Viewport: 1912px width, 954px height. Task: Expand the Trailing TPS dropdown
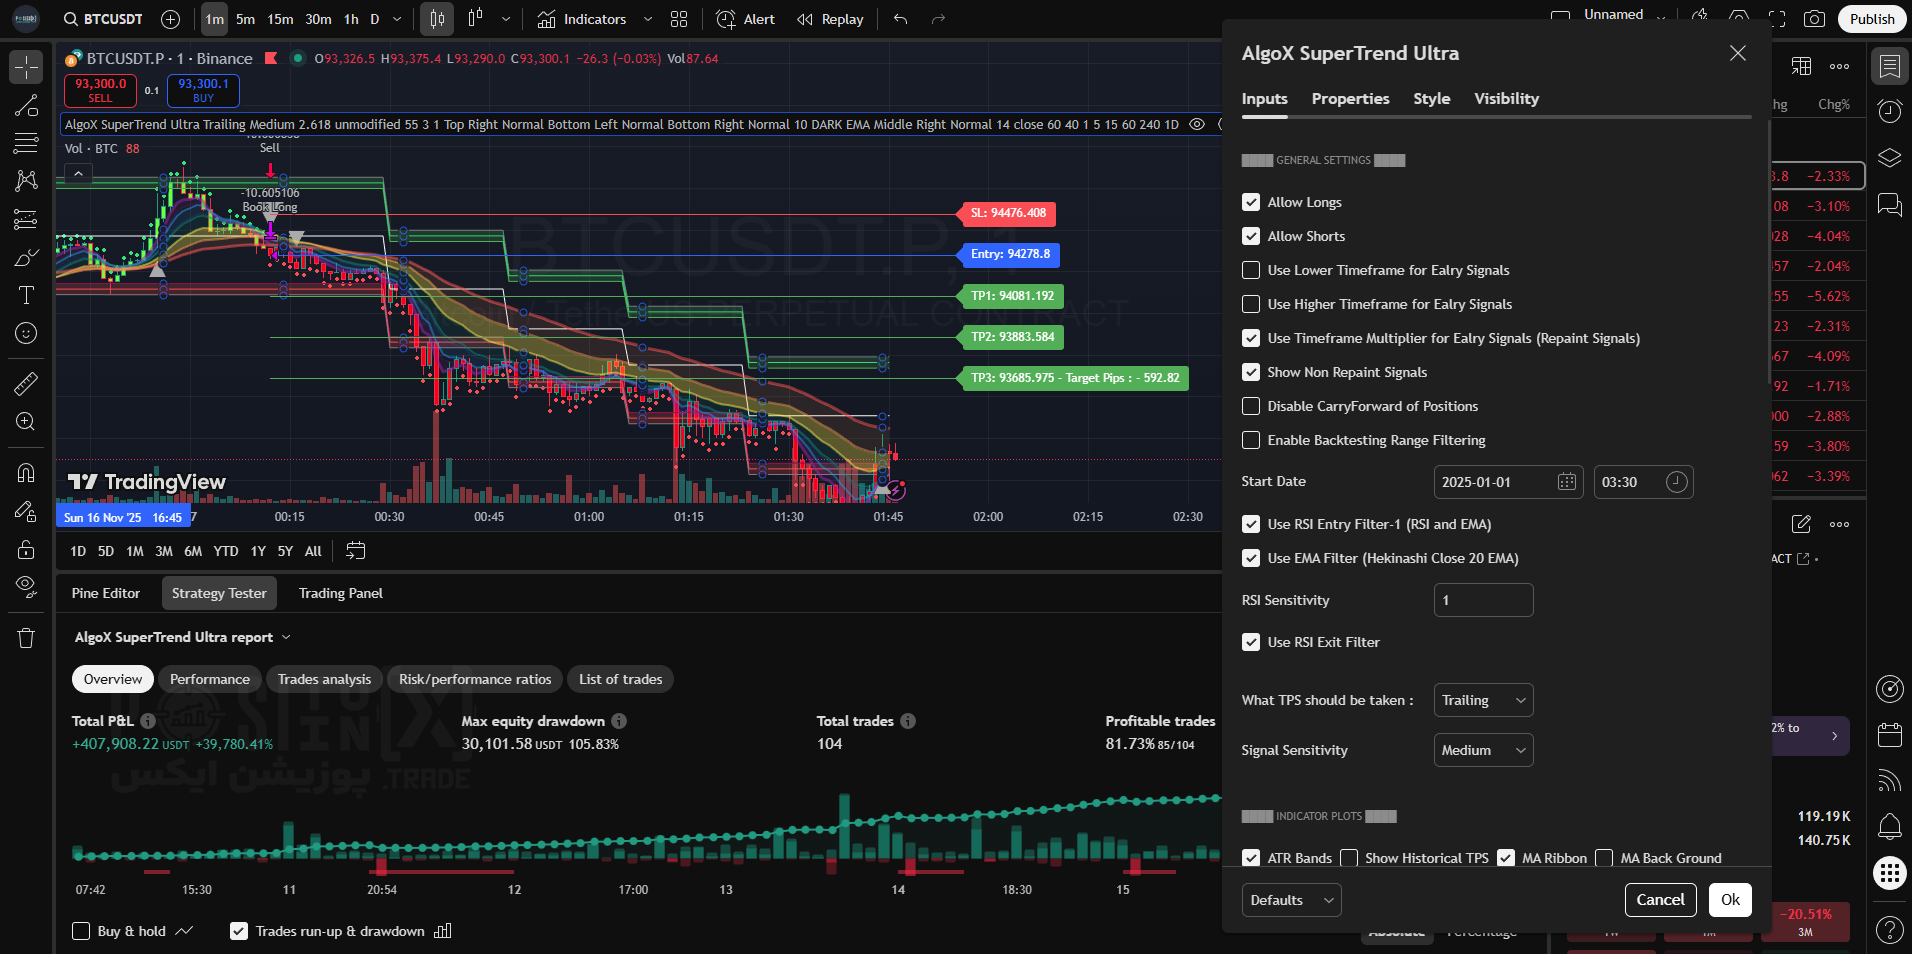click(1483, 700)
